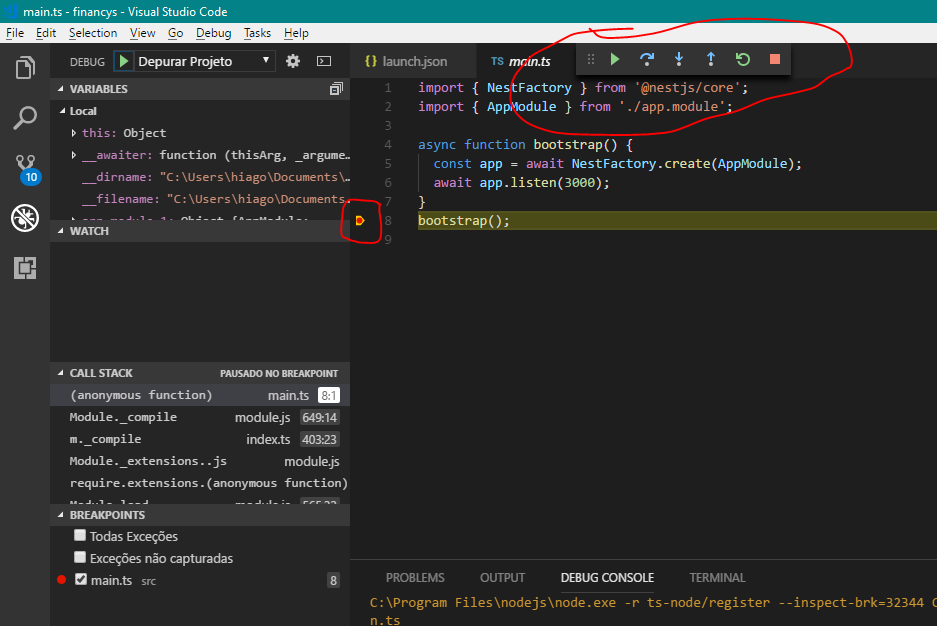Click the red breakpoint dot beside main.ts

(61, 580)
